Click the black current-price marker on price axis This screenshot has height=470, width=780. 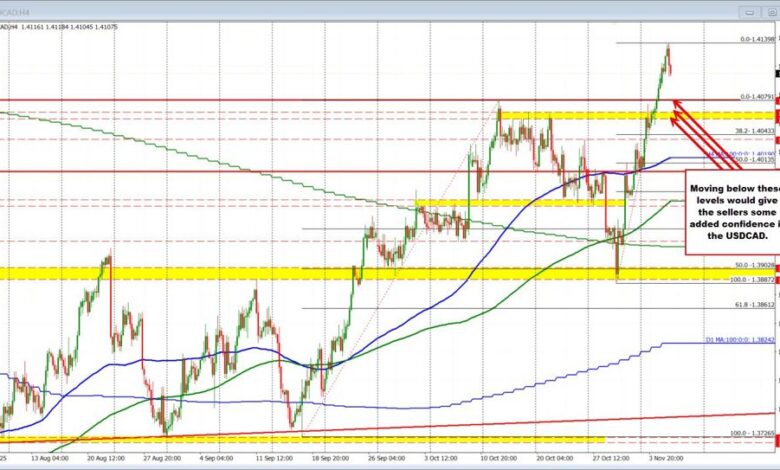[x=776, y=71]
